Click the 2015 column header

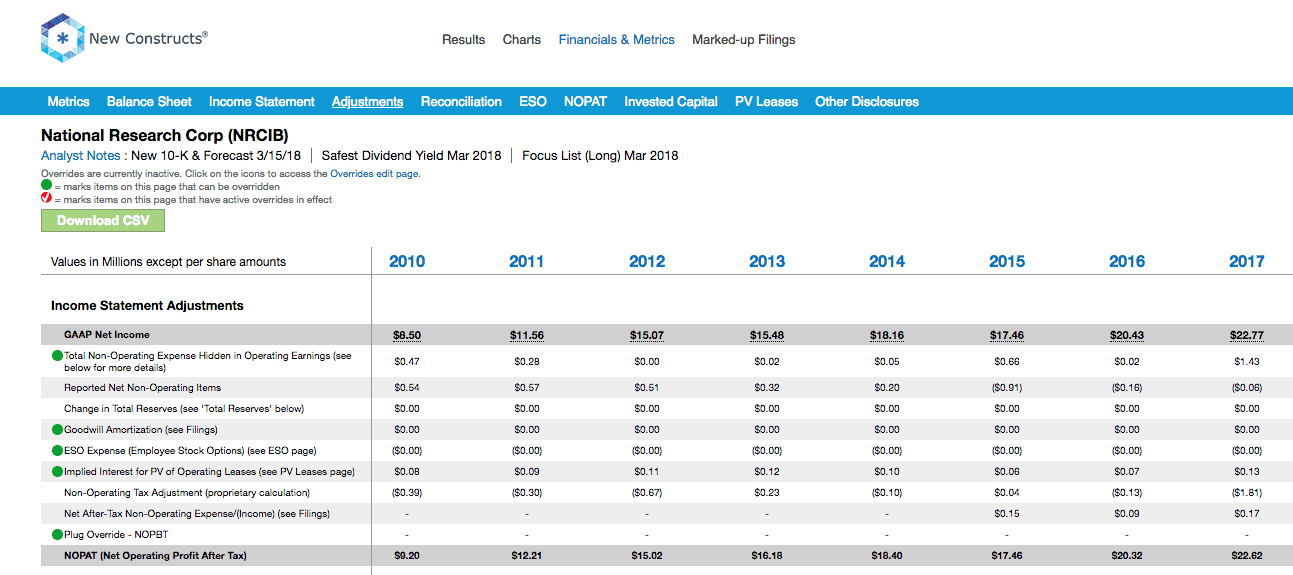[x=1007, y=261]
